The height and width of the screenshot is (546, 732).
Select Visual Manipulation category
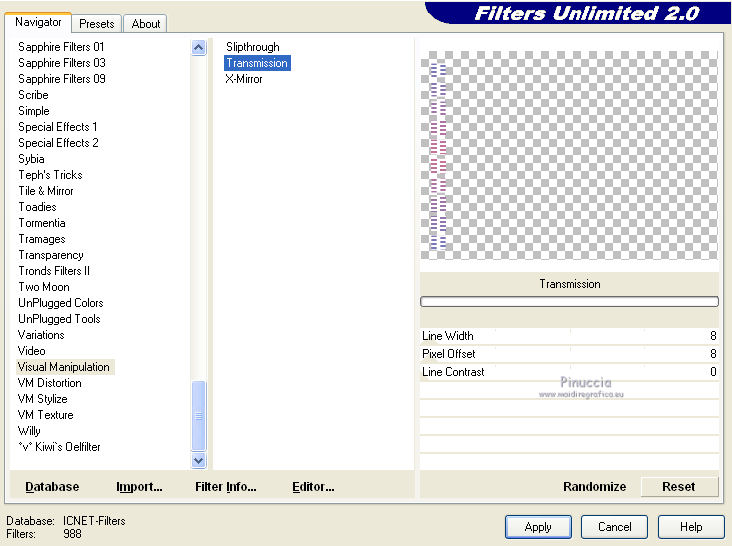64,367
